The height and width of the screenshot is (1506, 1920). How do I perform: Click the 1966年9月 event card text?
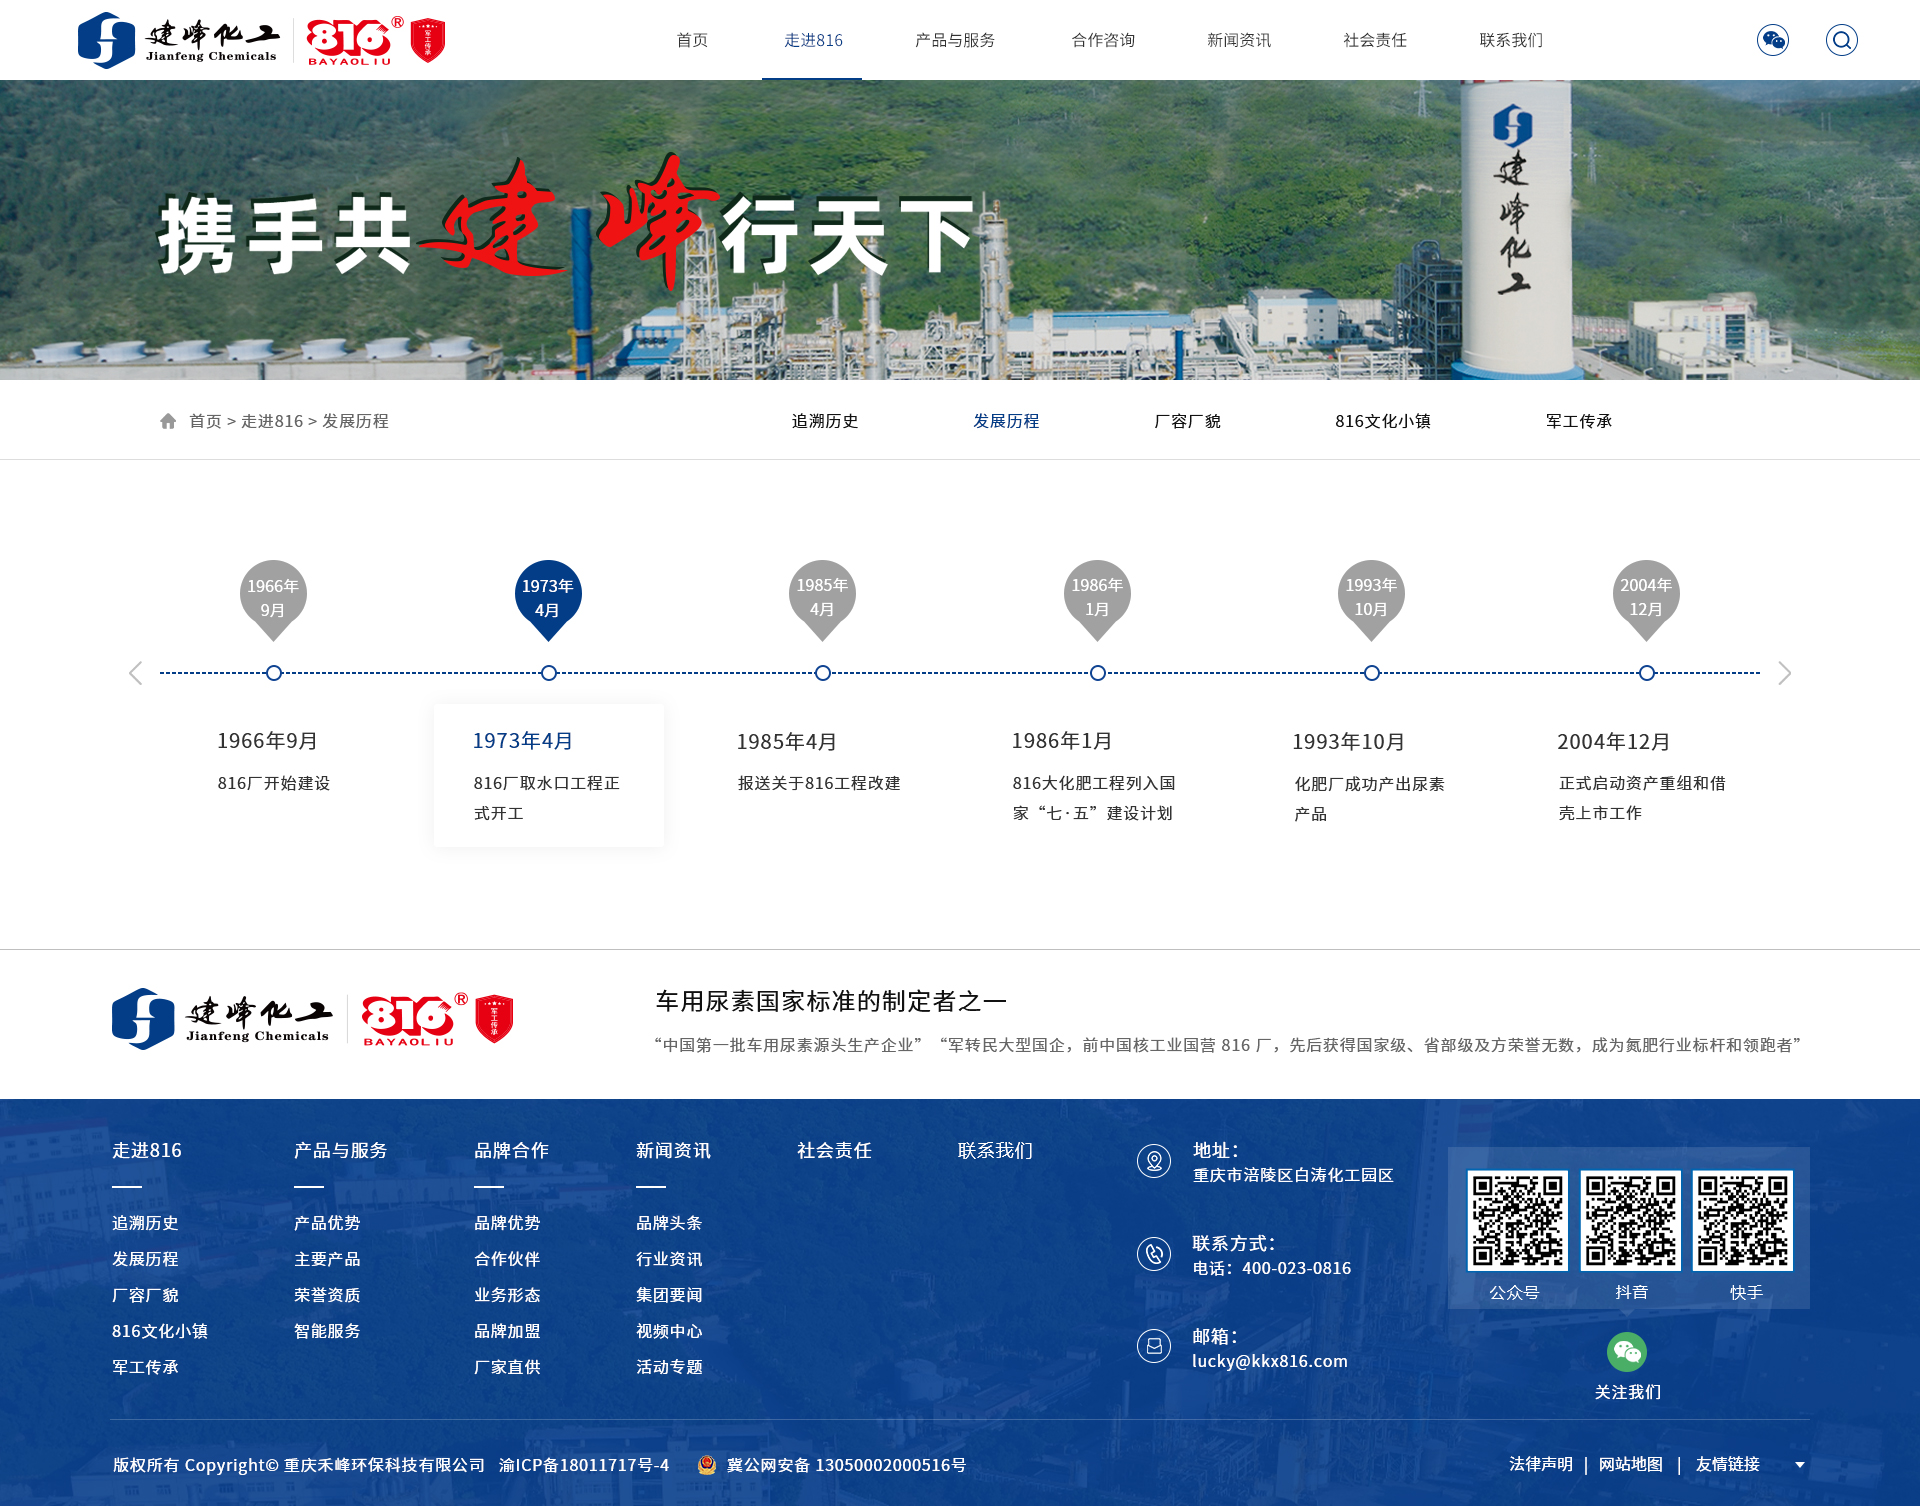click(x=273, y=761)
